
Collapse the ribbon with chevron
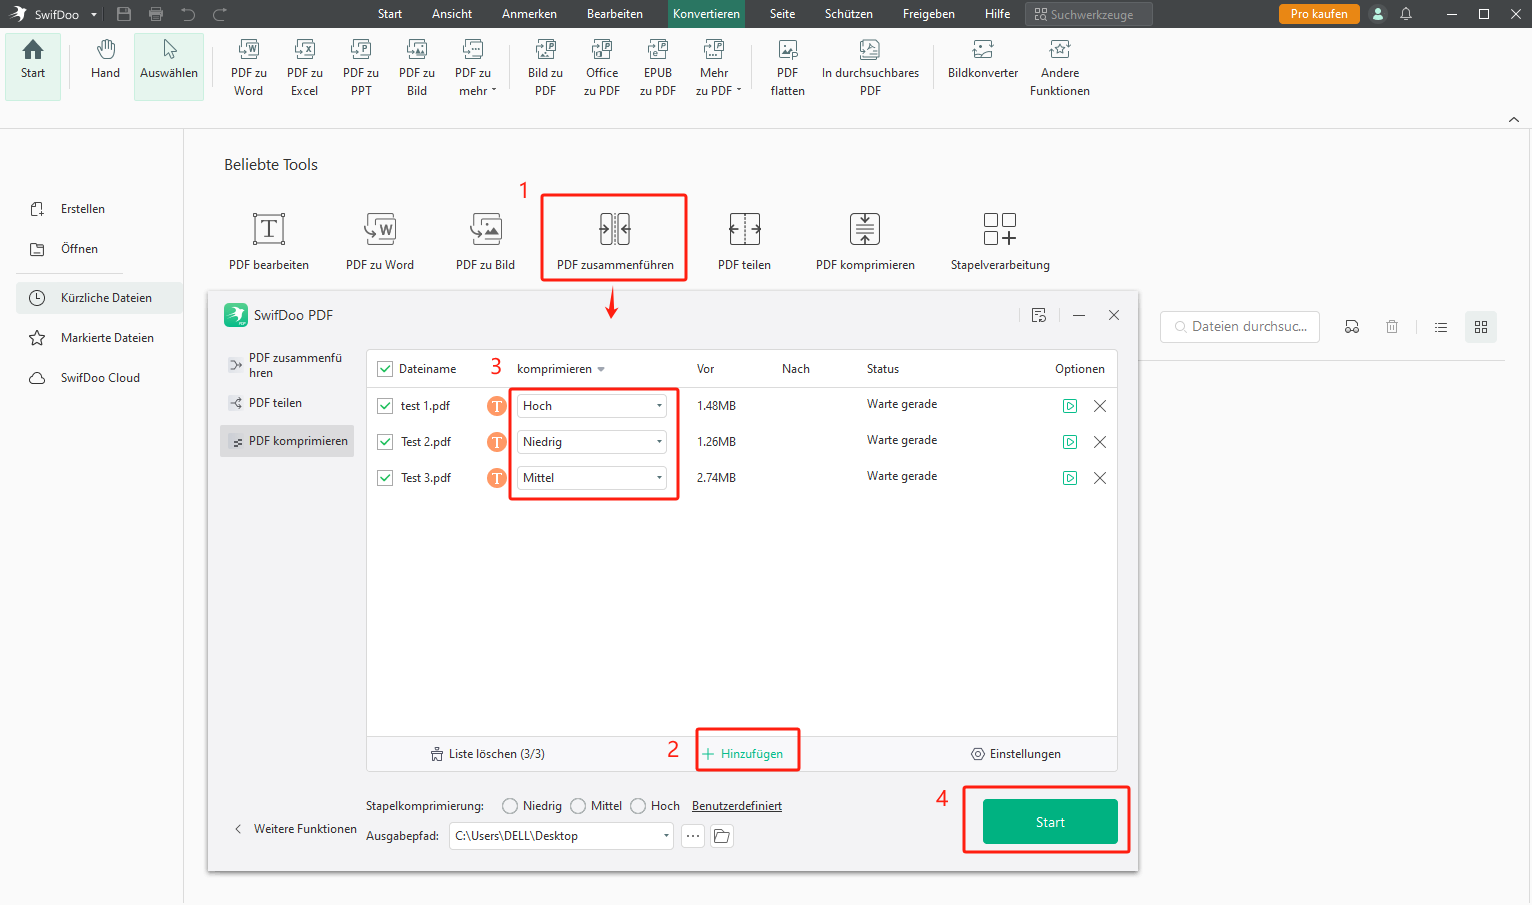1513,120
